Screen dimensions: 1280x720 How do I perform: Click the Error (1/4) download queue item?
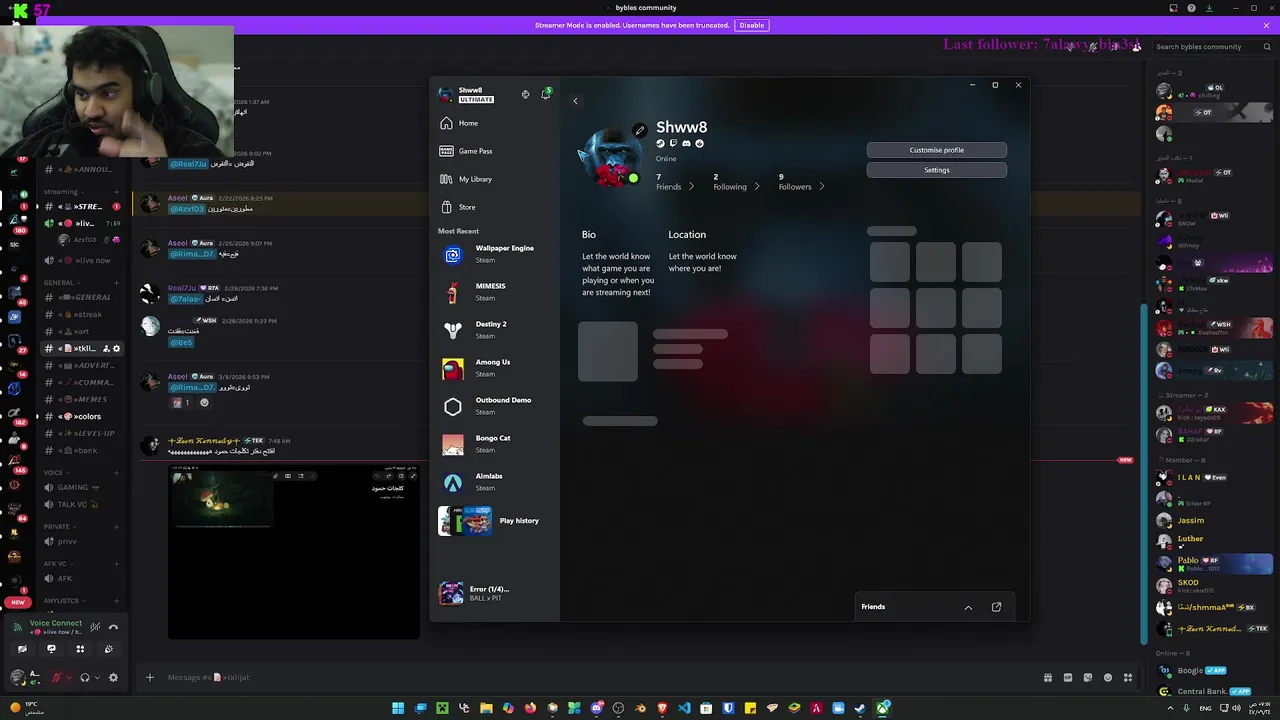[x=494, y=593]
